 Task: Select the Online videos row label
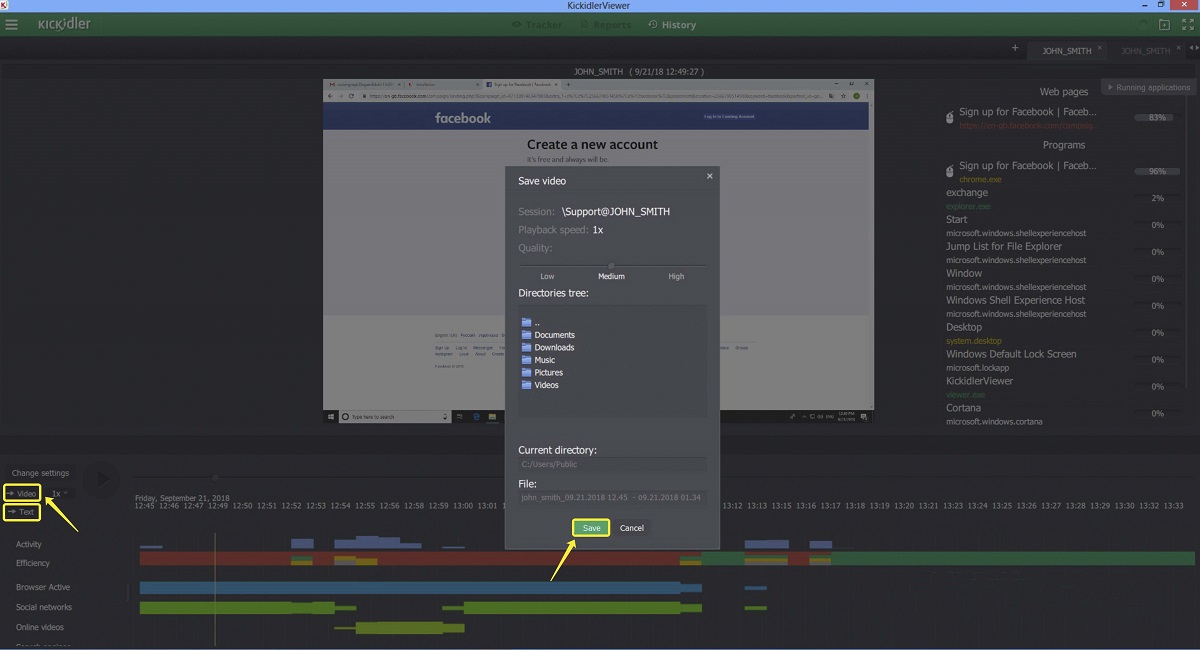40,627
